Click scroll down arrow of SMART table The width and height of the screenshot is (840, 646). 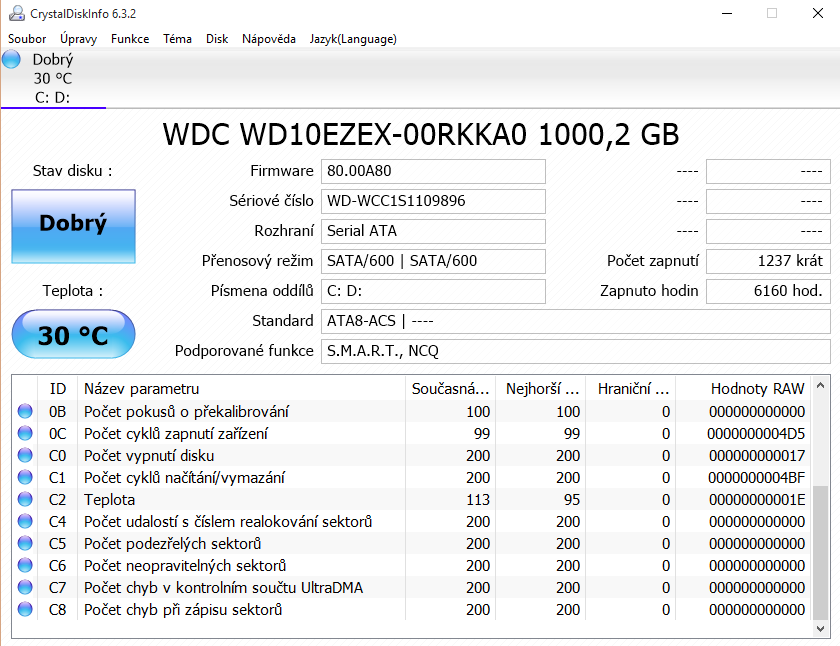820,628
